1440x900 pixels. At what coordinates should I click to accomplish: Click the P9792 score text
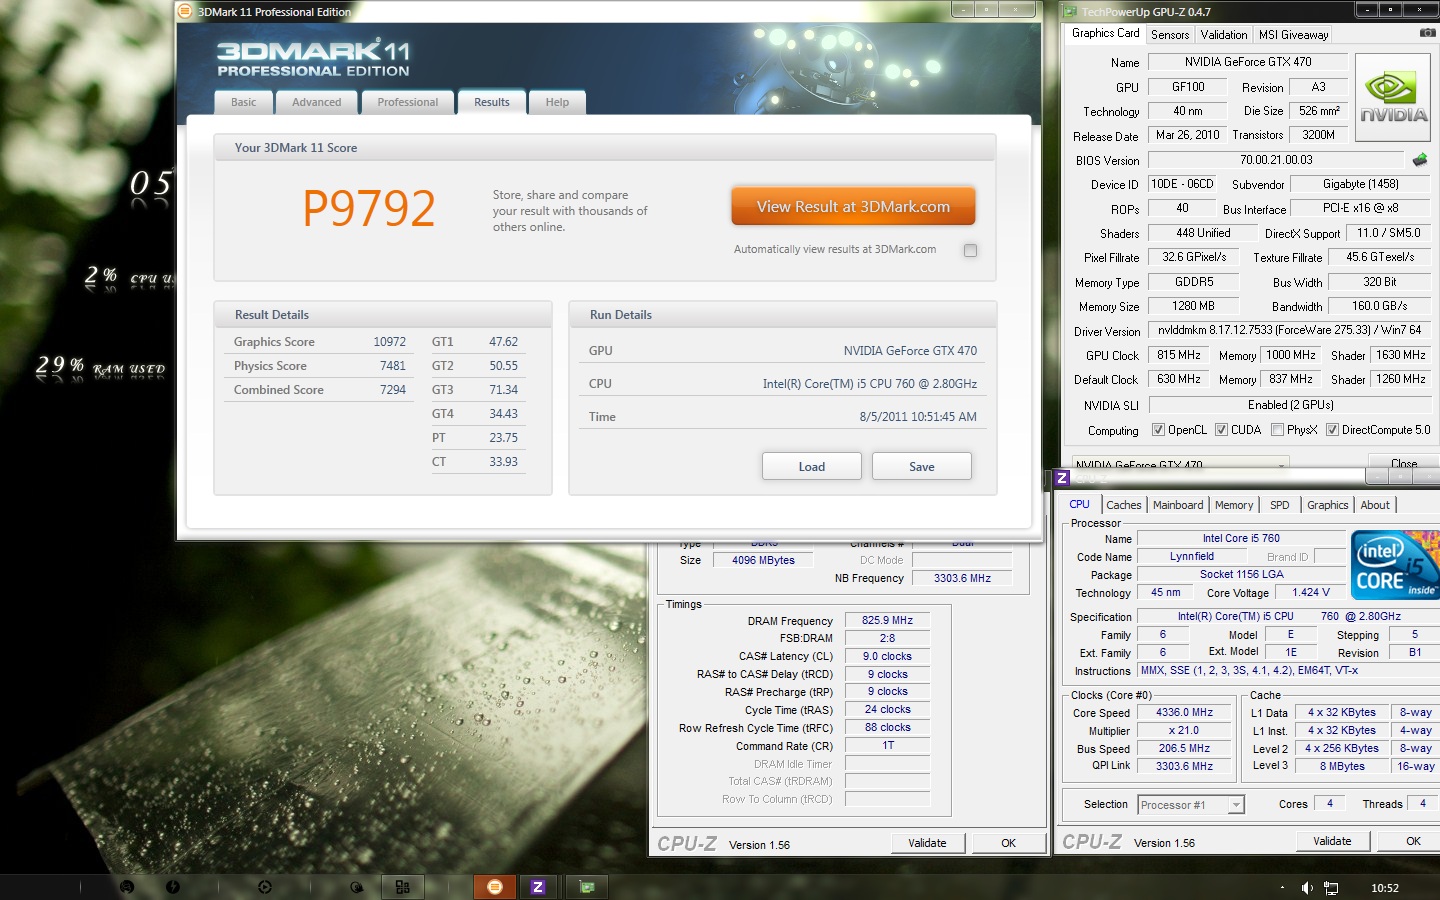[x=369, y=208]
